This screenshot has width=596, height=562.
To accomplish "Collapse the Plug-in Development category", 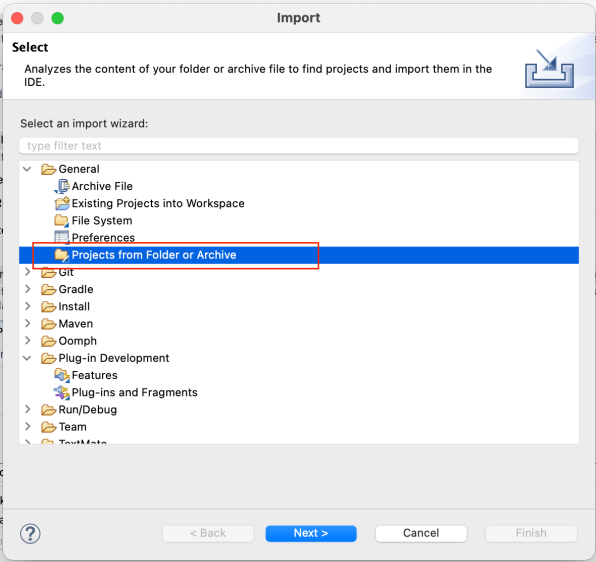I will pos(27,358).
